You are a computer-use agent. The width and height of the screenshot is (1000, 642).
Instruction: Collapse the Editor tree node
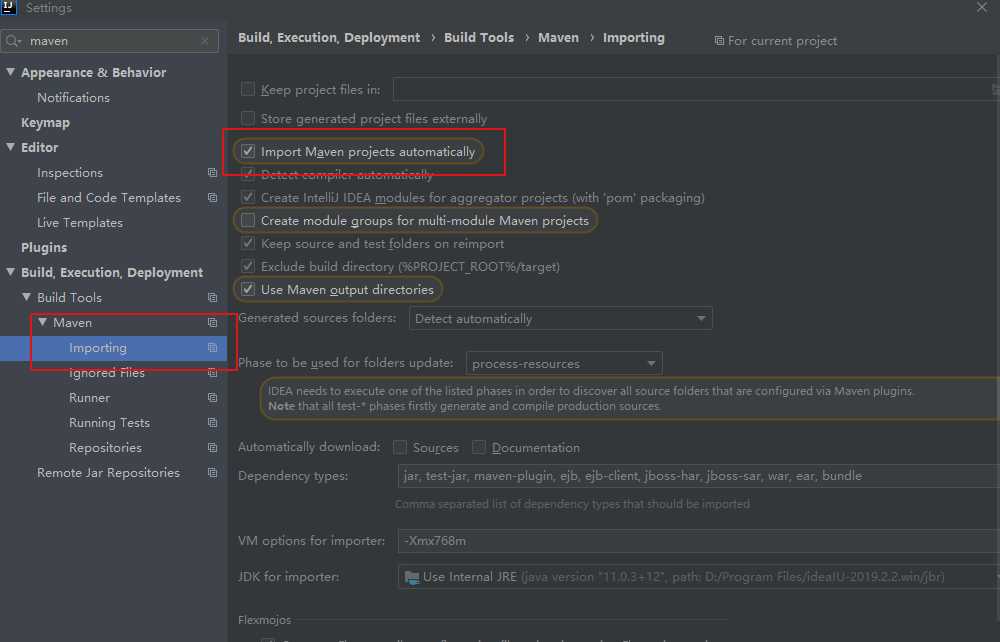pos(11,147)
